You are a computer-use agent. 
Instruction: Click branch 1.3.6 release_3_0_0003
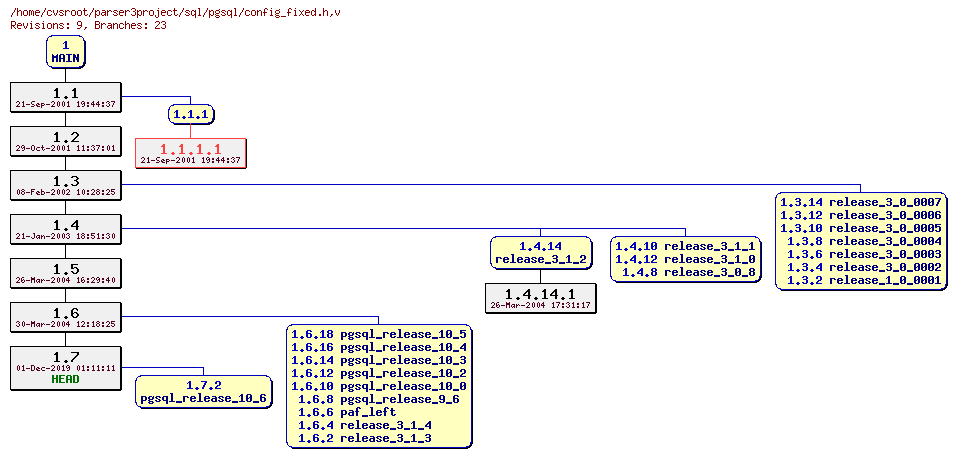pos(864,254)
